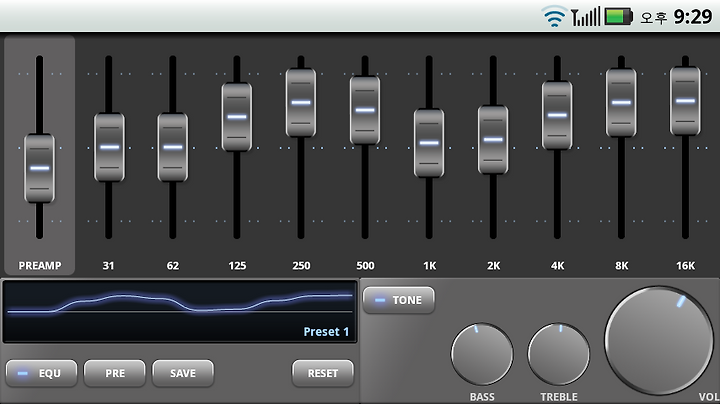
Task: Click the 1K band slider handle
Action: (x=429, y=143)
